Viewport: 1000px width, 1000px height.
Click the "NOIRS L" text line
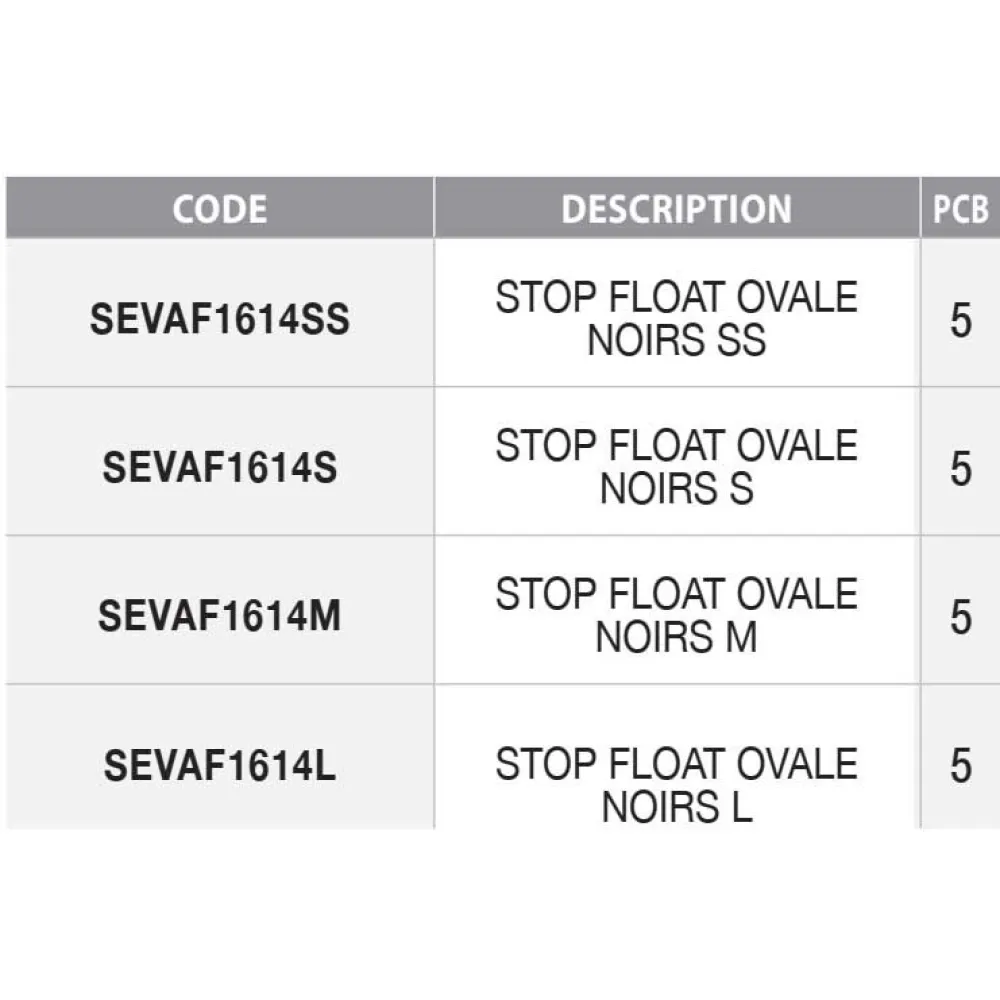[676, 807]
